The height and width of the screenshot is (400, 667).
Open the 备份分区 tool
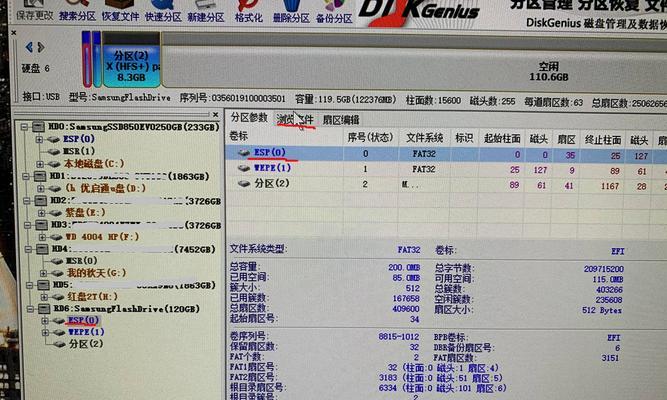334,13
